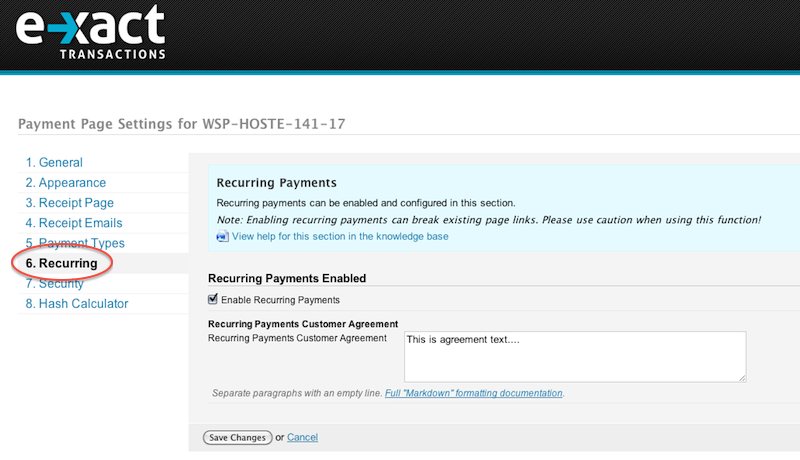This screenshot has width=800, height=460.
Task: Open the Security section
Action: click(x=55, y=284)
